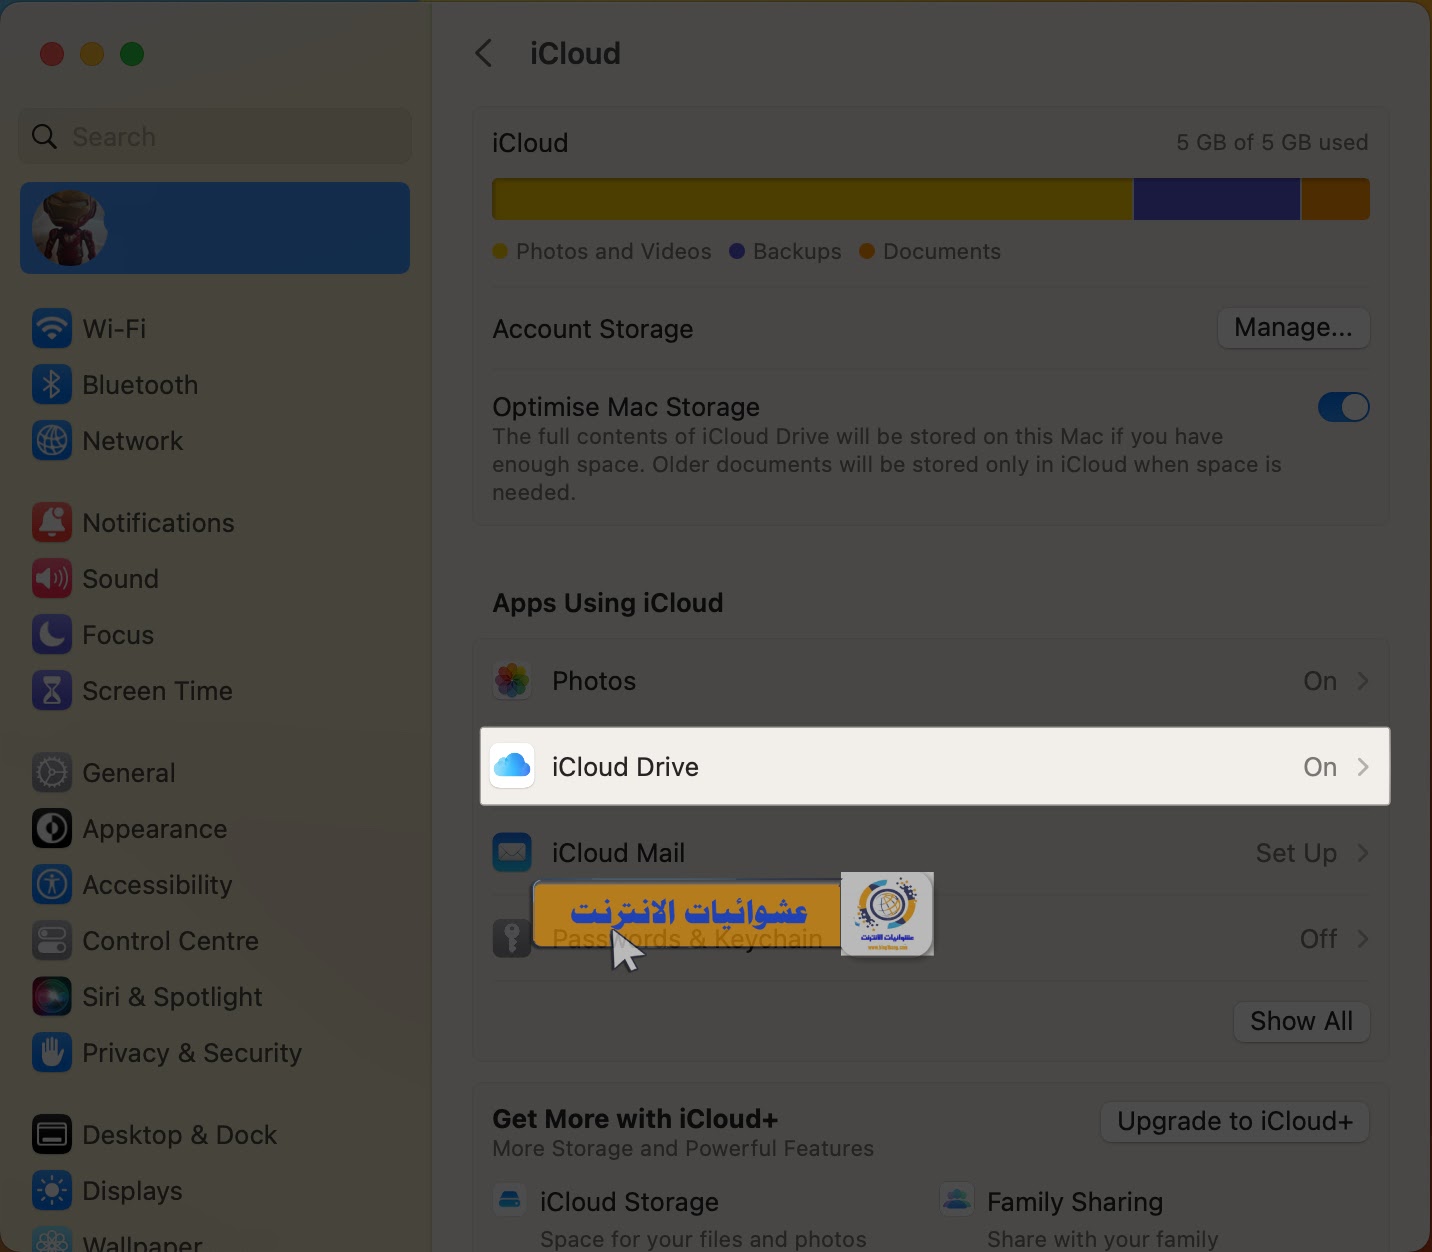Click the blue Backups storage segment
The height and width of the screenshot is (1252, 1432).
click(x=1217, y=199)
